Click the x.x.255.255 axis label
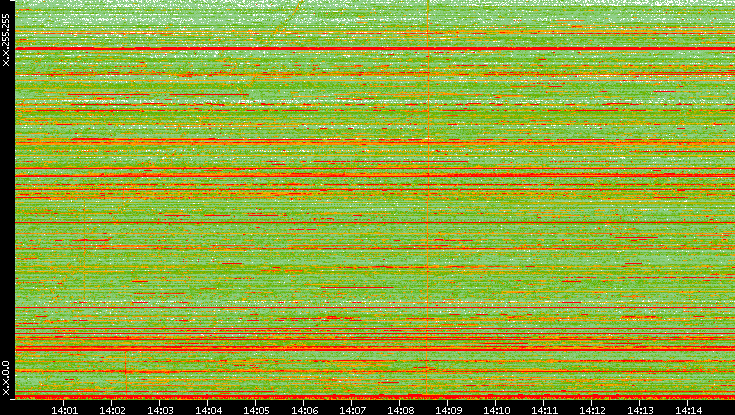735x415 pixels. 6,40
